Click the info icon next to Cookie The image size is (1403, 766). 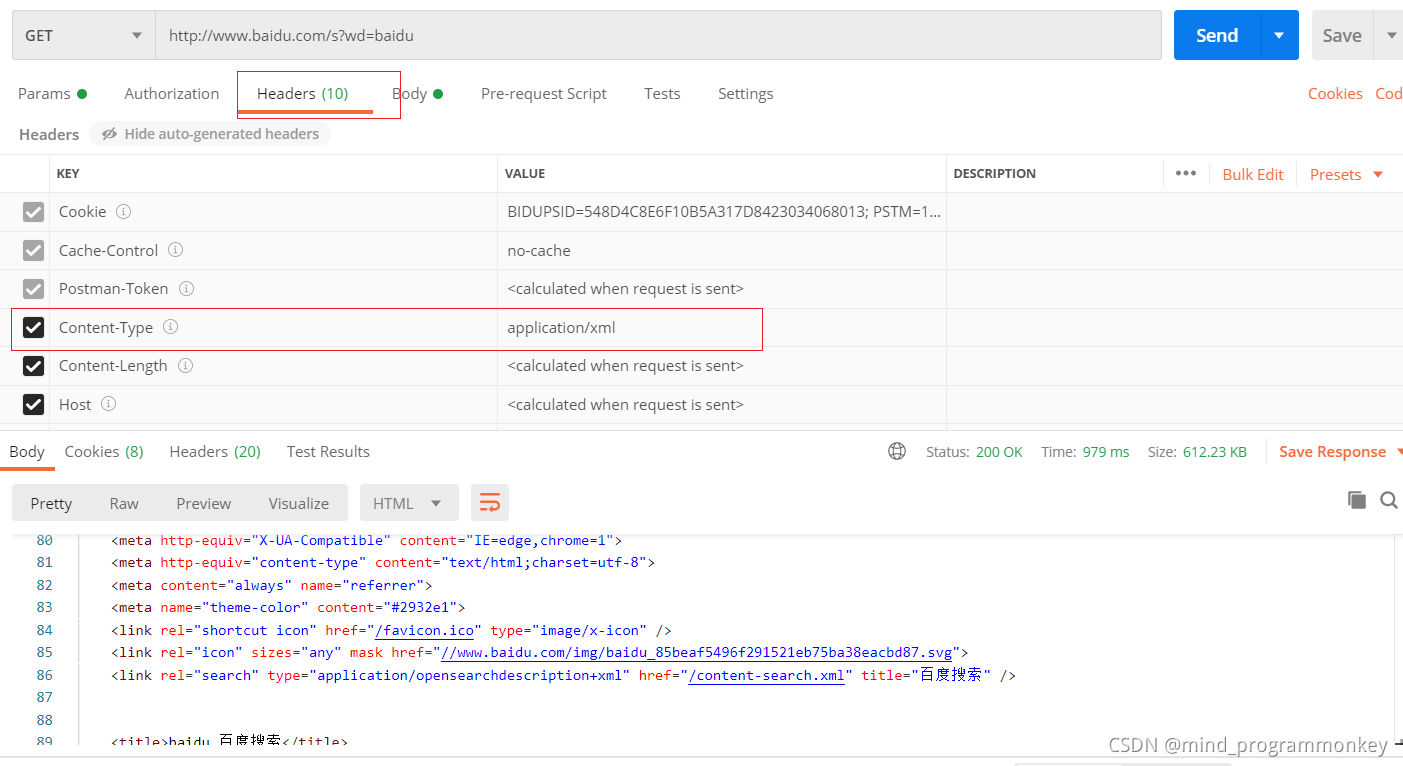(x=124, y=212)
